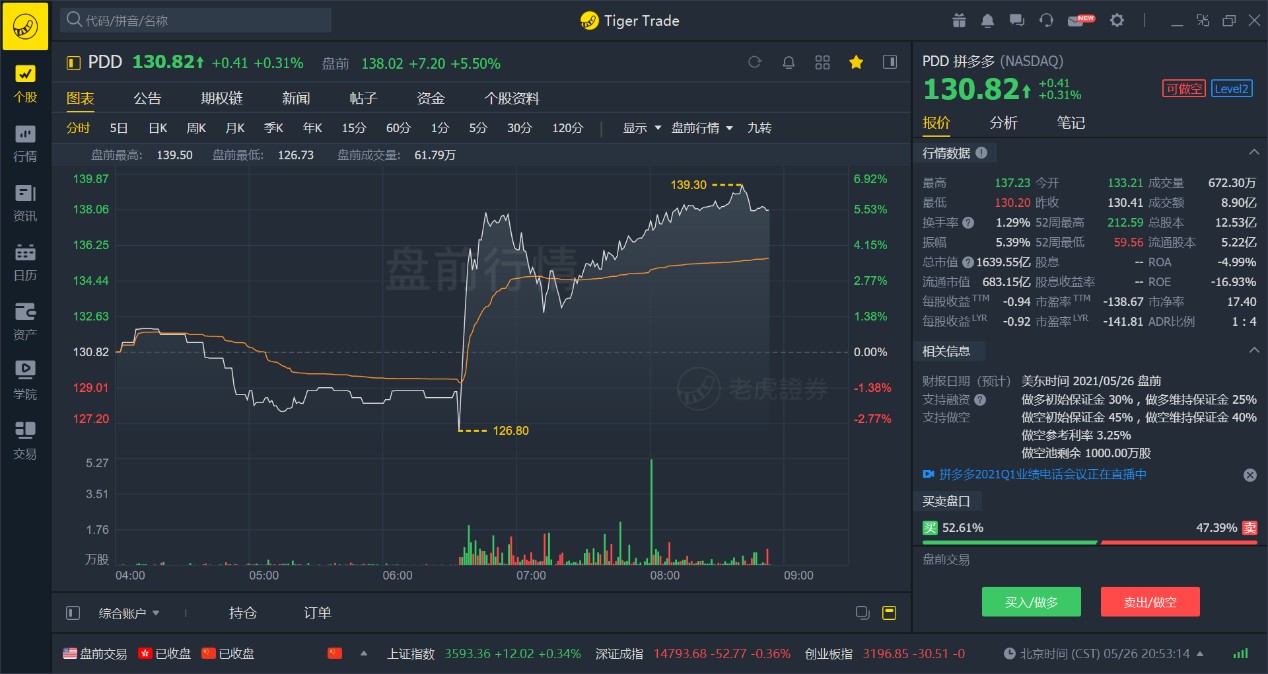
Task: Open the 交易 (trade) sidebar section
Action: coord(25,440)
